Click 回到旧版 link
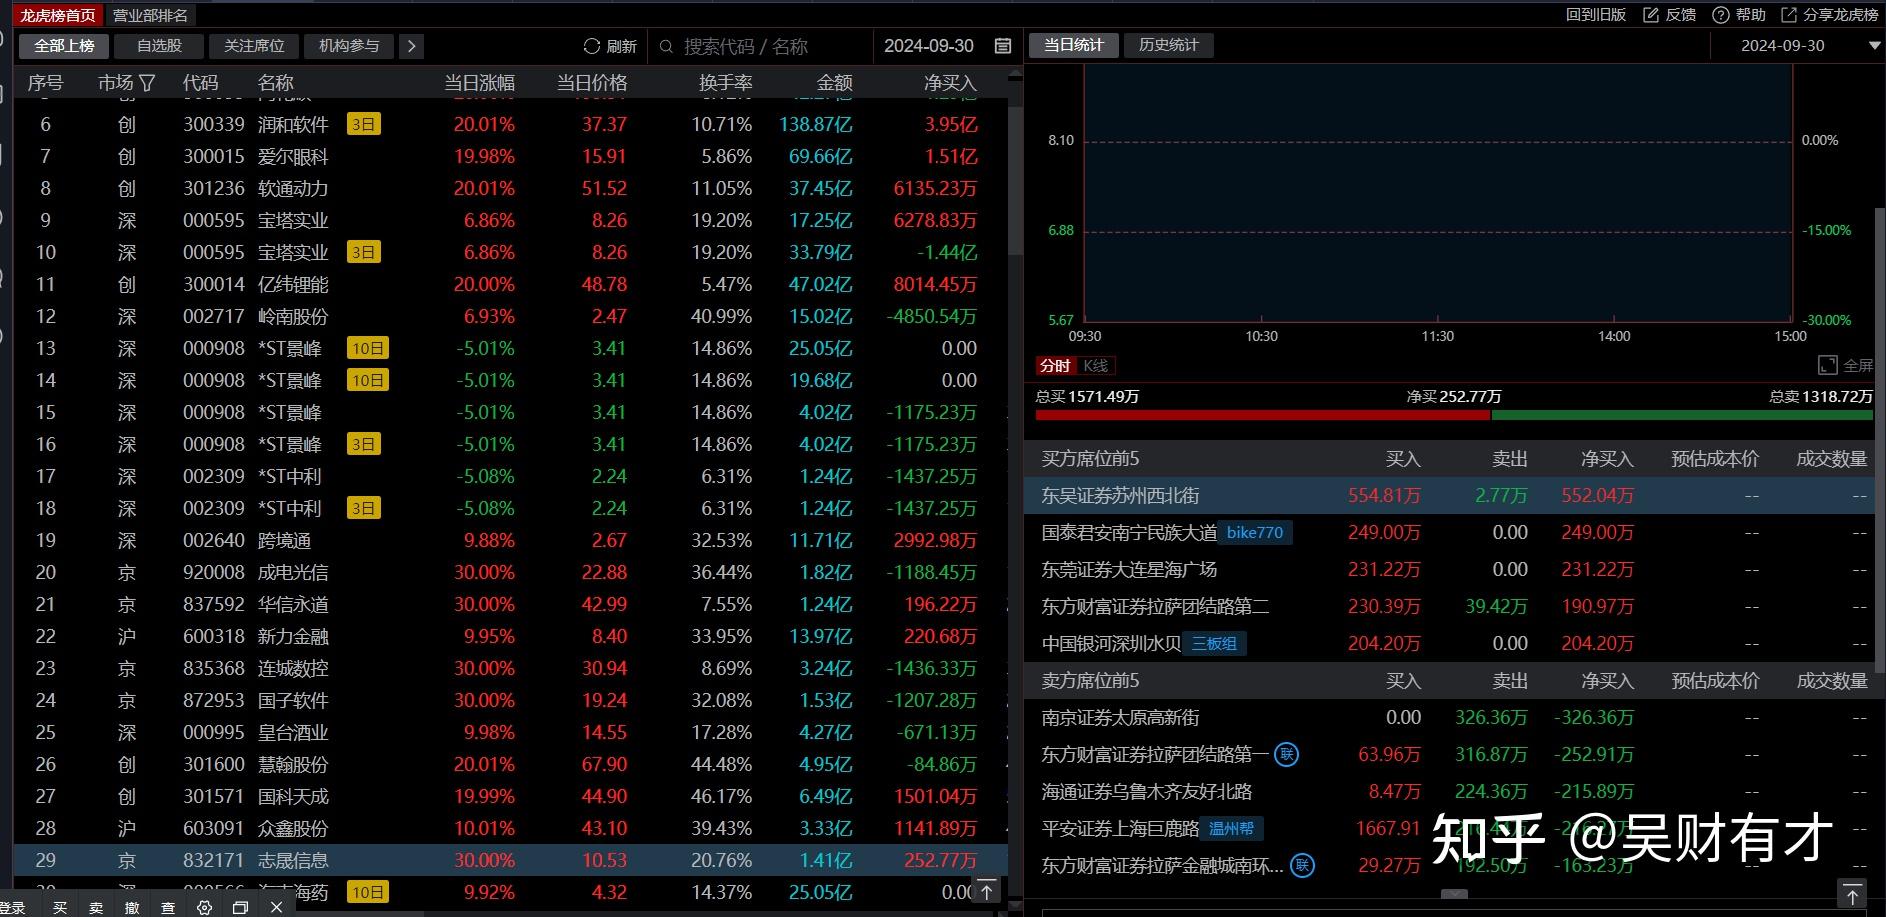Screen dimensions: 1886x917 [1596, 15]
